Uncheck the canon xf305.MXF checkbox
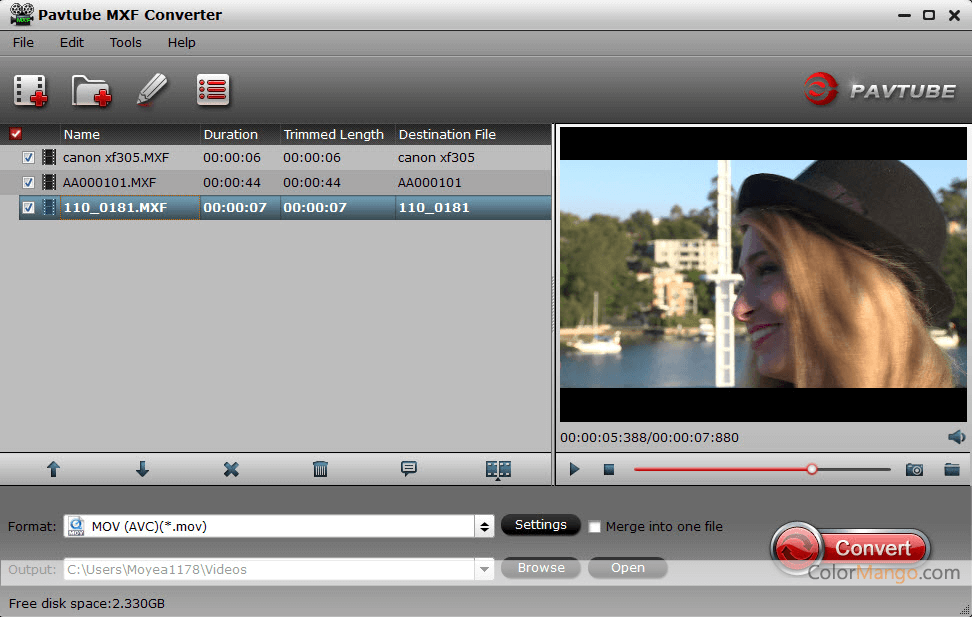Screen dimensions: 972x617 pos(29,158)
